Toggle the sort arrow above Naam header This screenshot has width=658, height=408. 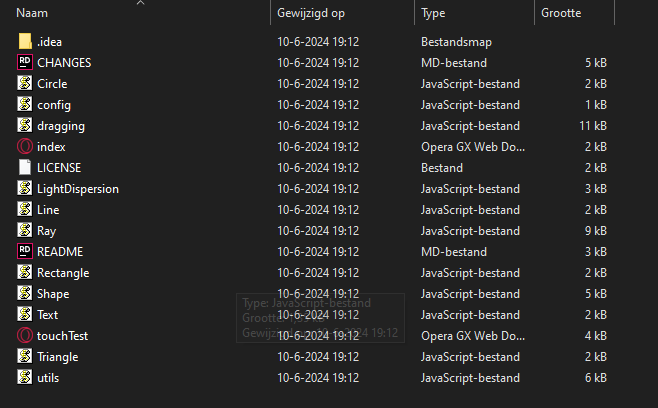[x=140, y=3]
